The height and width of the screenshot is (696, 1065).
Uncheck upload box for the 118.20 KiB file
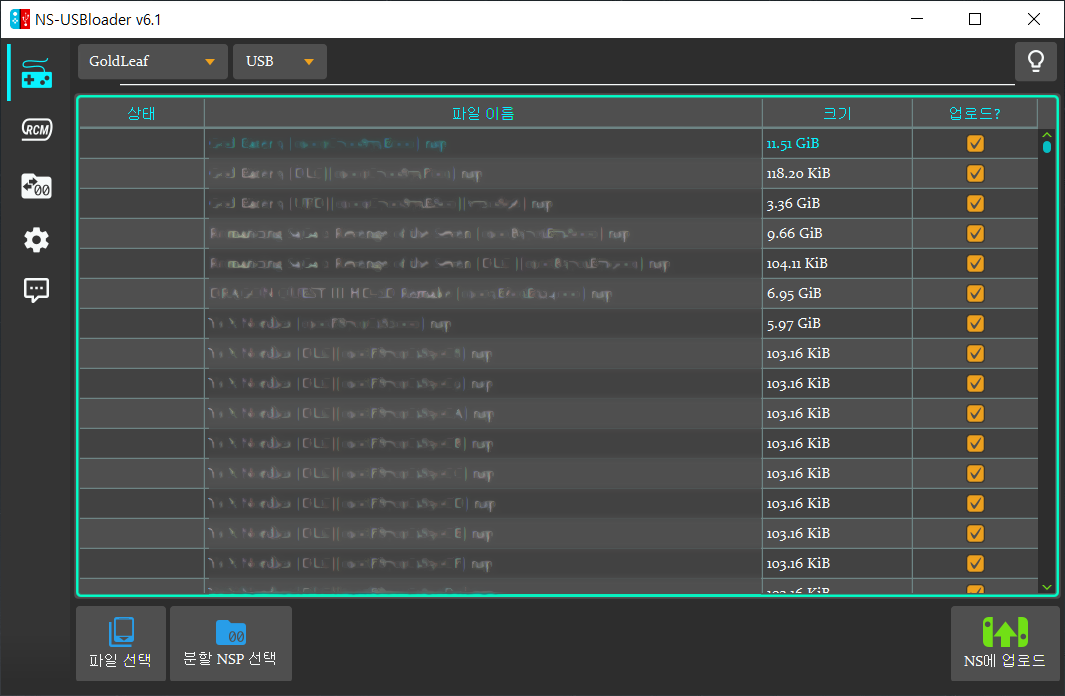point(975,173)
